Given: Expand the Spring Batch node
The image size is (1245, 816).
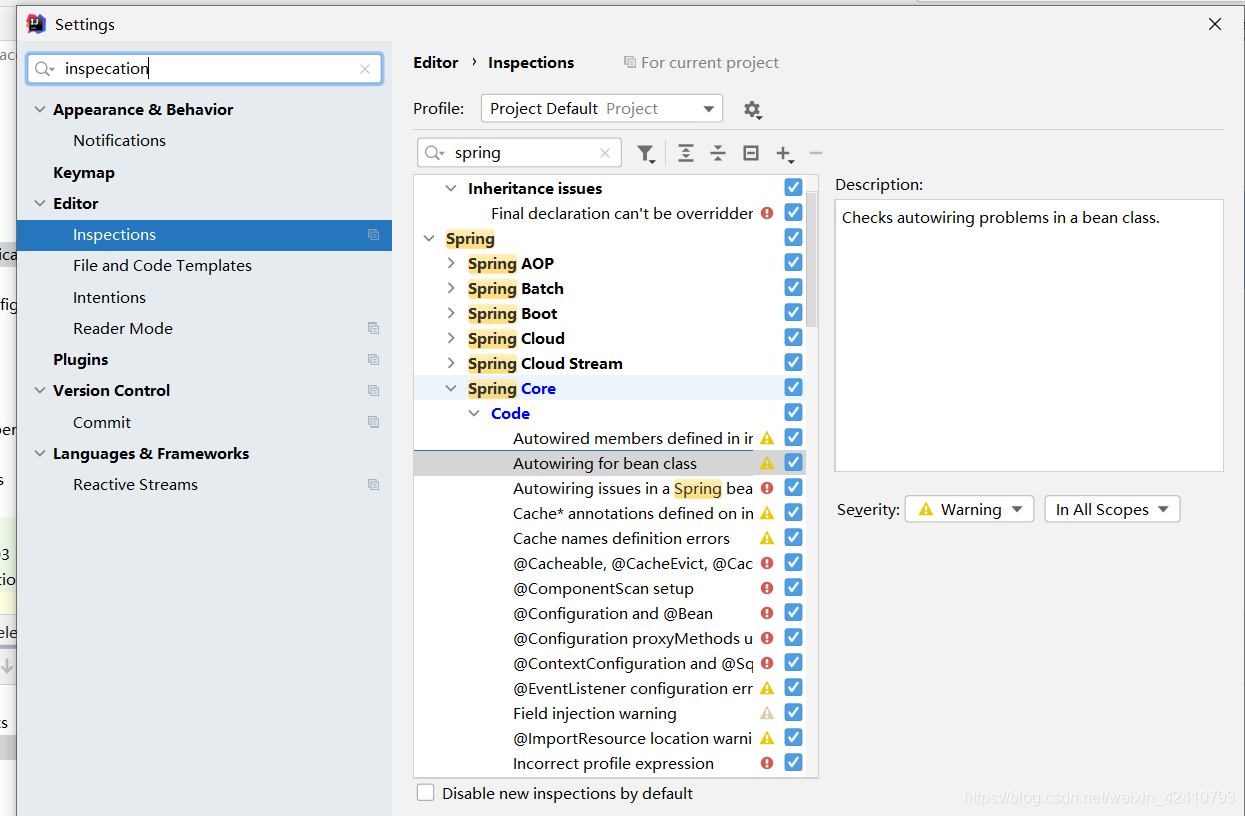Looking at the screenshot, I should (451, 288).
